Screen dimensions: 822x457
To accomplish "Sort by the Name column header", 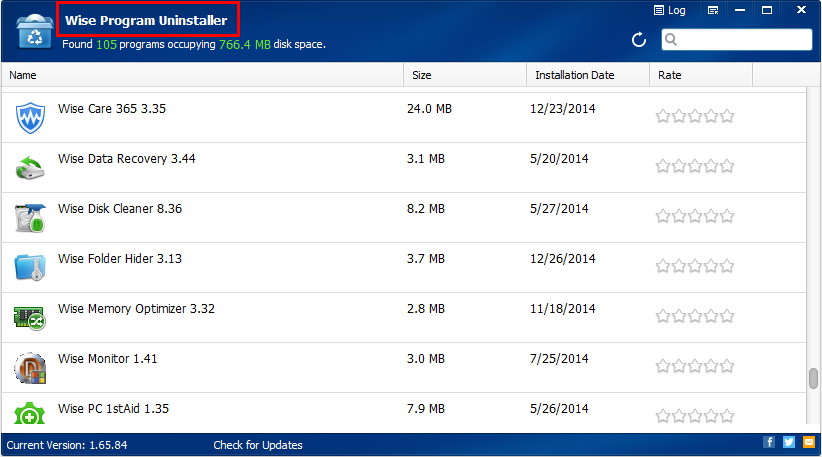I will coord(202,75).
